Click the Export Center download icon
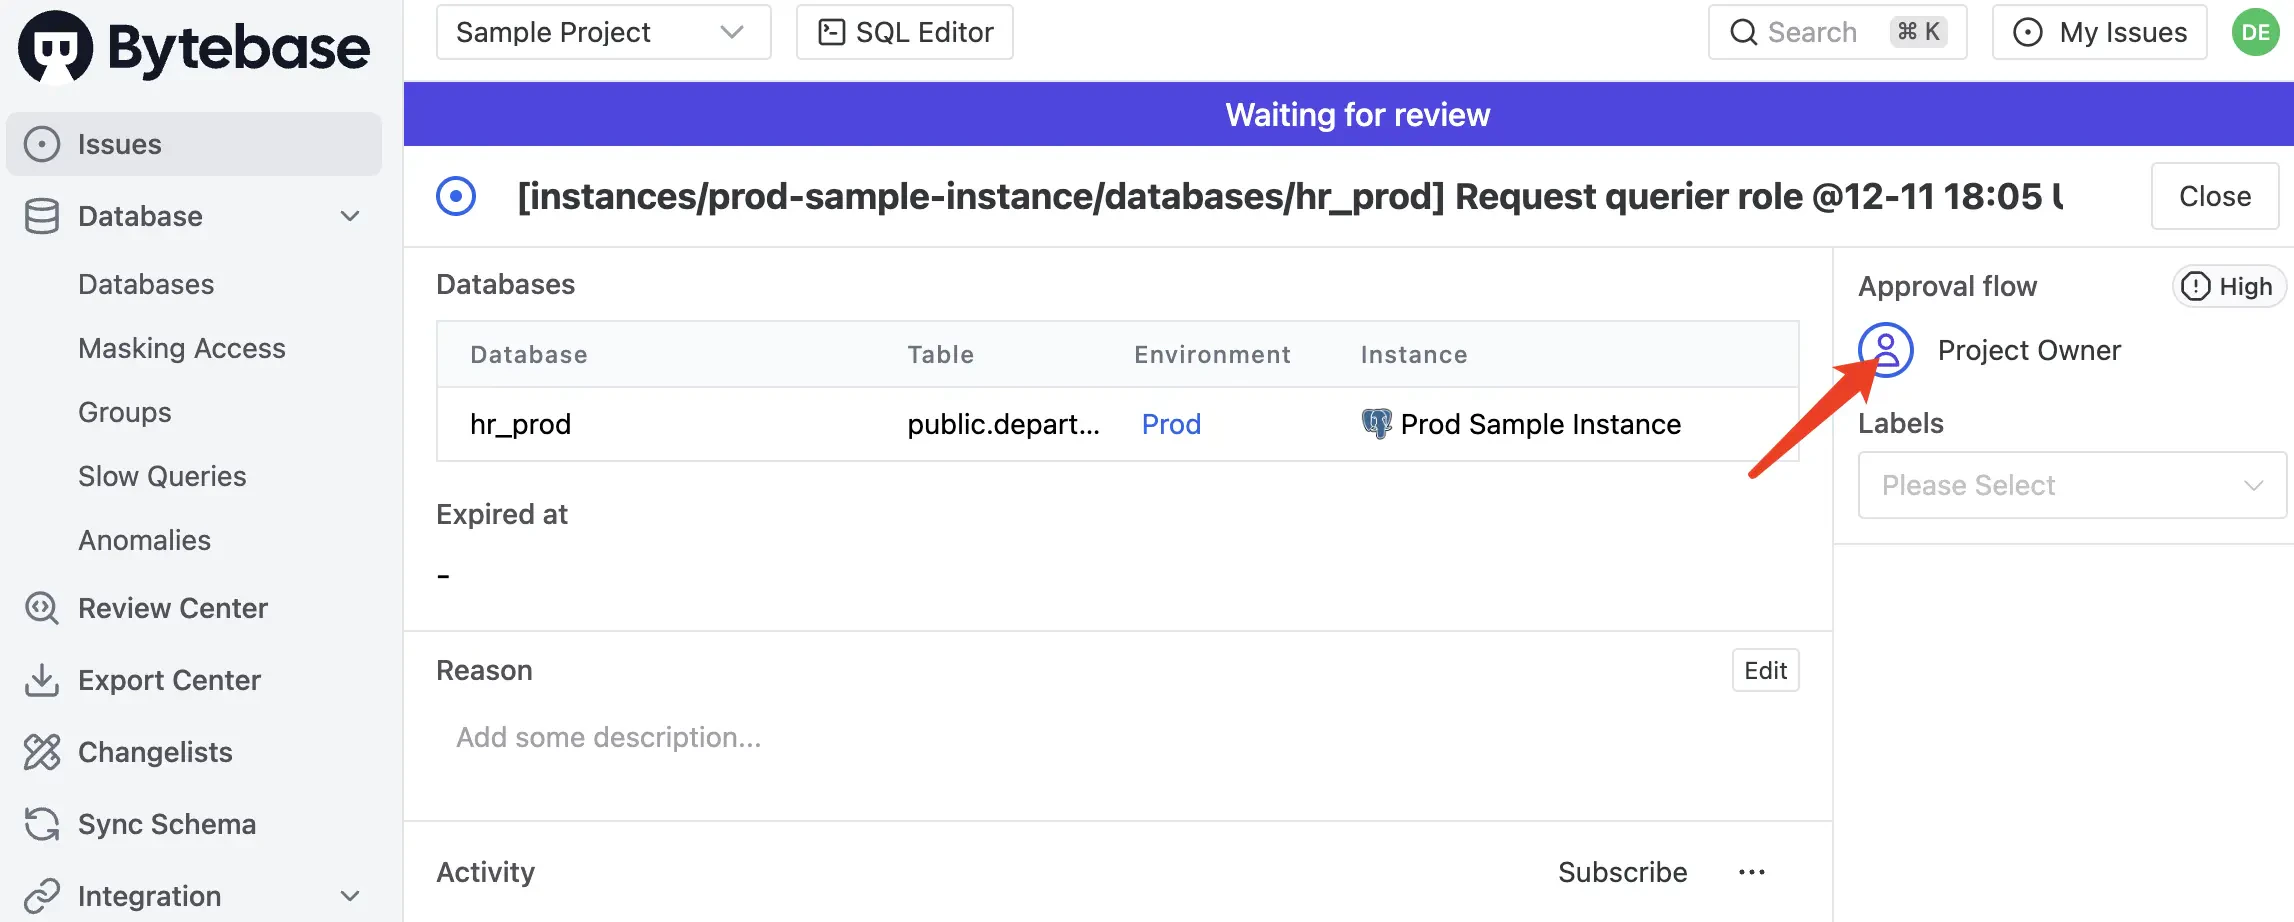The width and height of the screenshot is (2294, 922). [x=42, y=680]
